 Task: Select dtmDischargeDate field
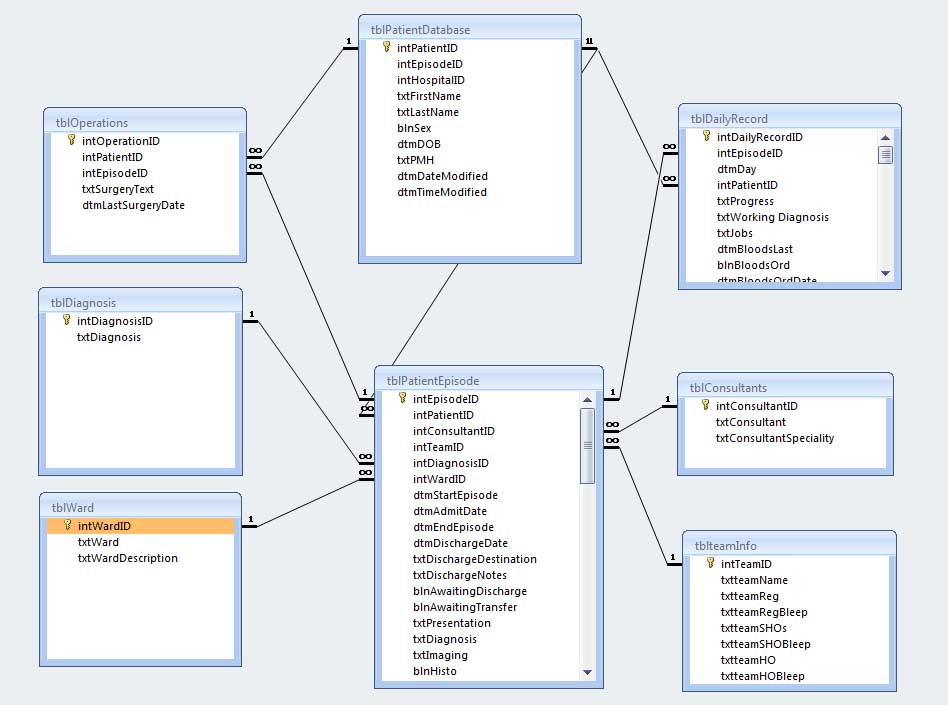(x=461, y=543)
